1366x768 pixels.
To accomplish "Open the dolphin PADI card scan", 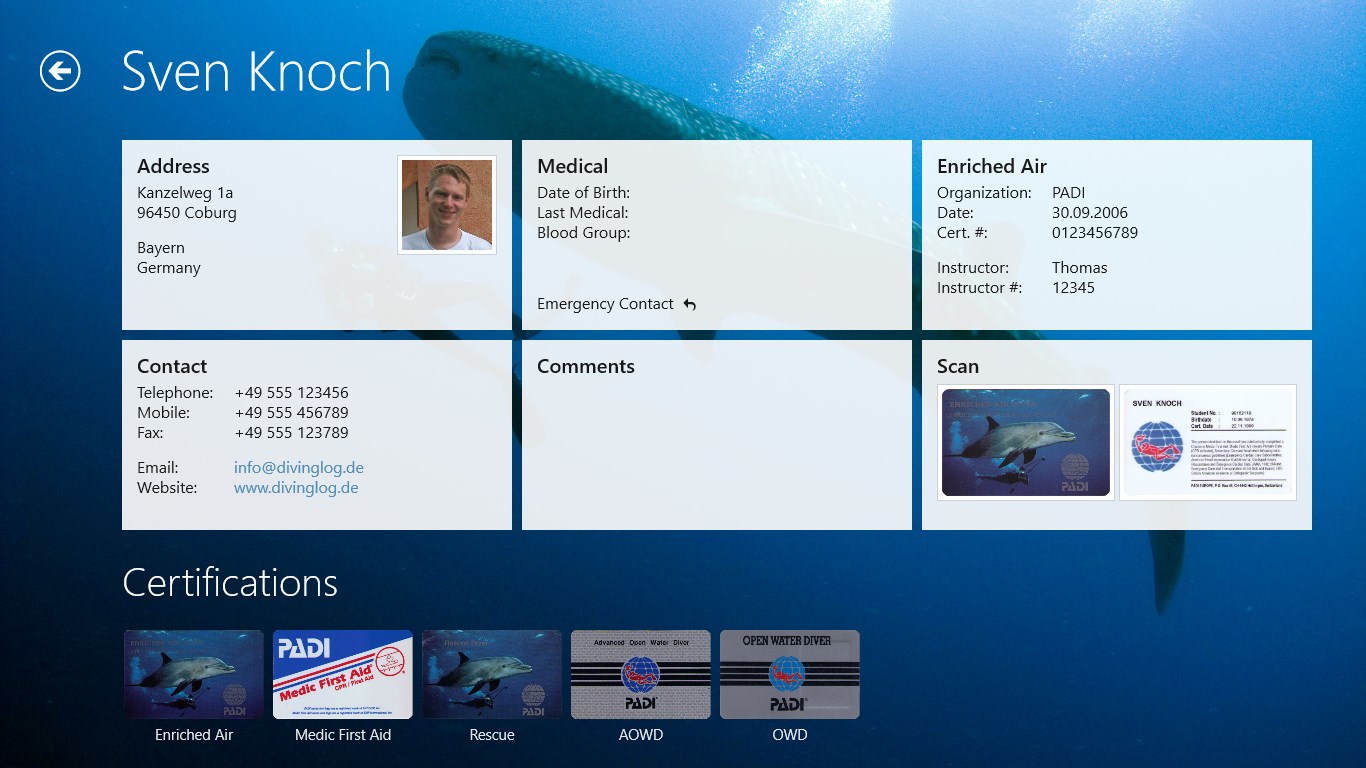I will click(x=1024, y=443).
